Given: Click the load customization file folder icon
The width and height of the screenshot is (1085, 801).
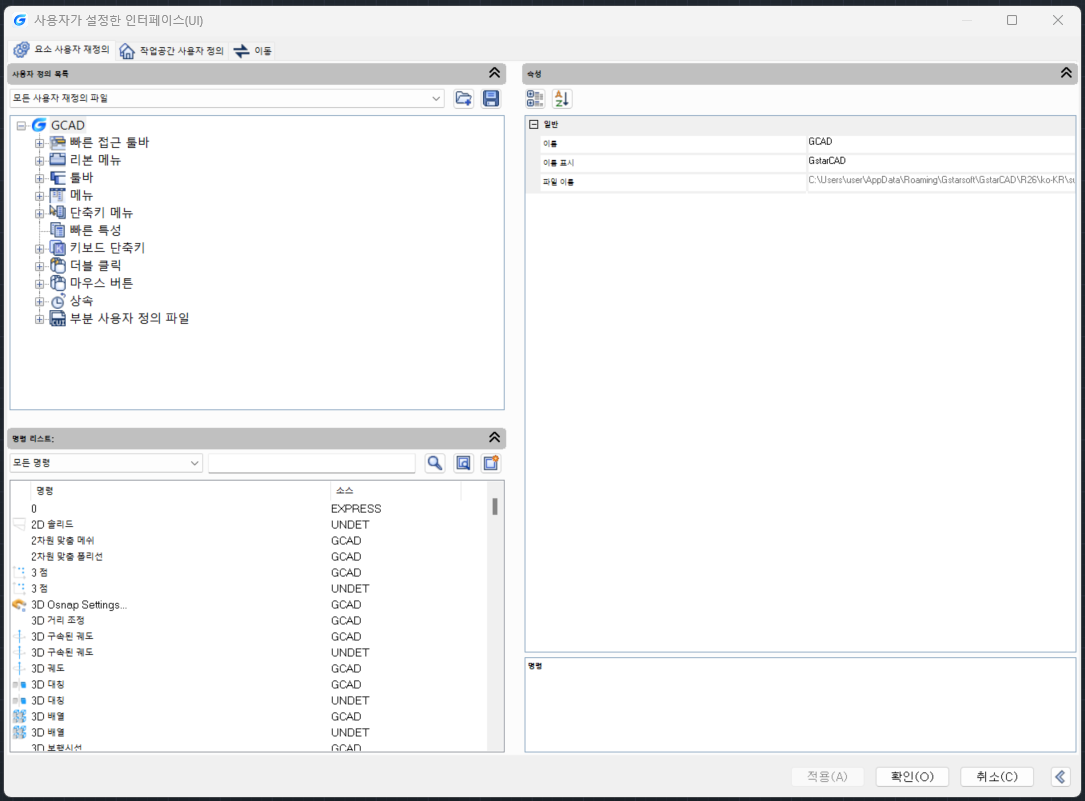Looking at the screenshot, I should 463,98.
